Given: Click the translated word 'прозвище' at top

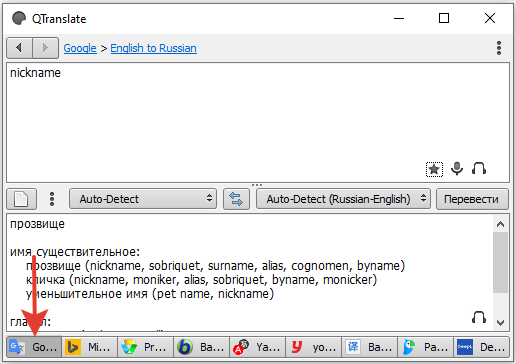Looking at the screenshot, I should [x=37, y=224].
